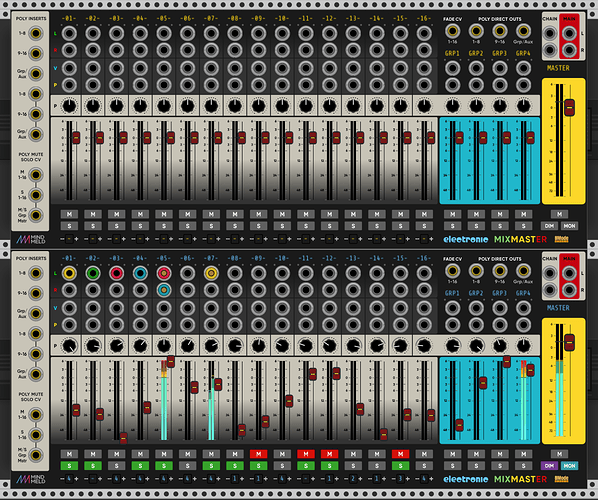Unmute track 15 on the bottom mixer
This screenshot has height=500, width=598.
[x=400, y=454]
